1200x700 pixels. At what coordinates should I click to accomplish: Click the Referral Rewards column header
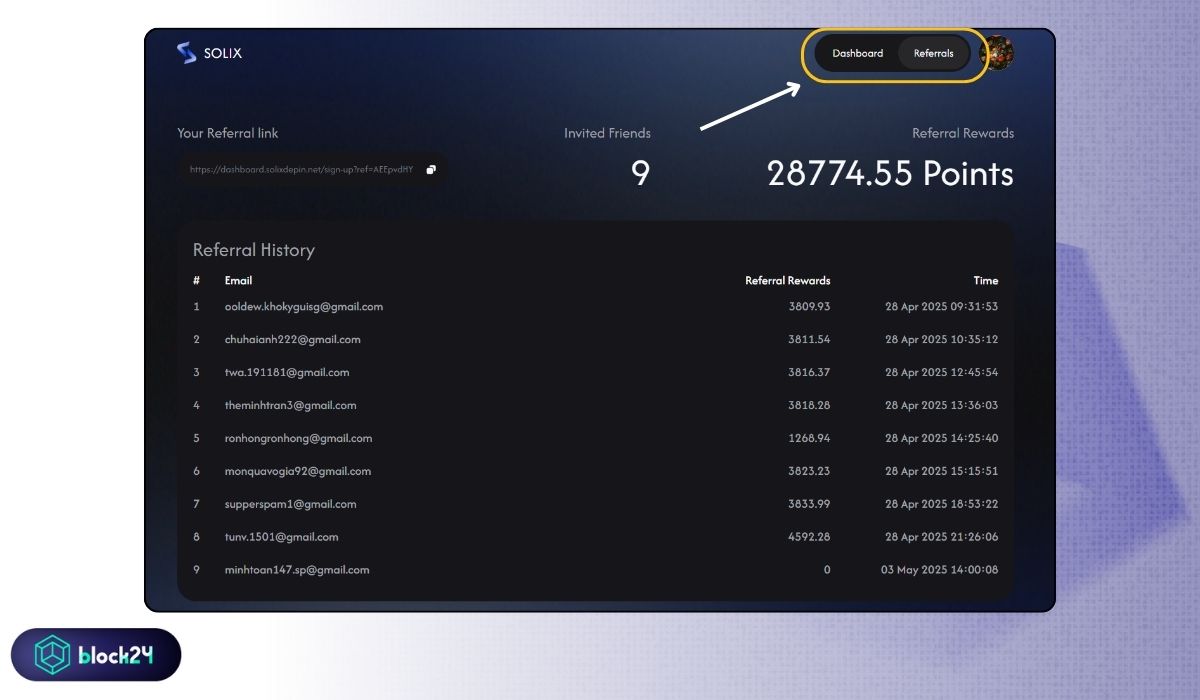(788, 281)
